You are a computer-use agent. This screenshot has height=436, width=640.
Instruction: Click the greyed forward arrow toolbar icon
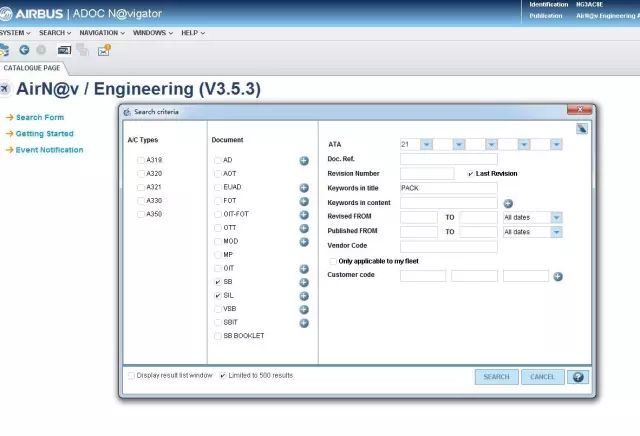[41, 50]
